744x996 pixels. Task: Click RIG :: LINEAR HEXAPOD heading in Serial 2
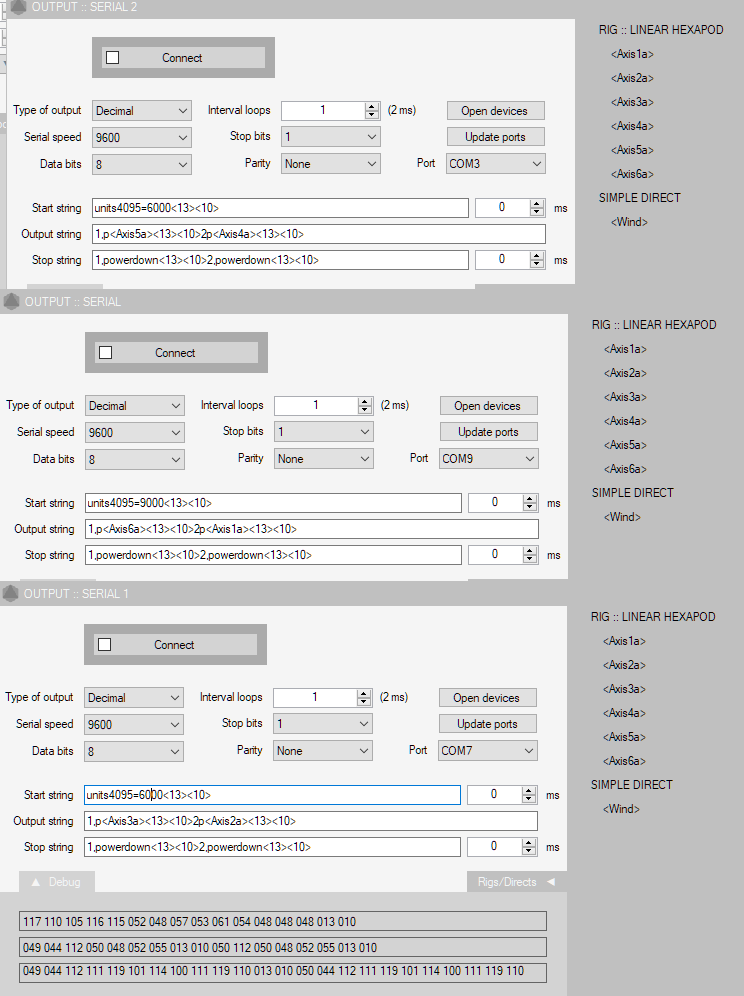(661, 30)
